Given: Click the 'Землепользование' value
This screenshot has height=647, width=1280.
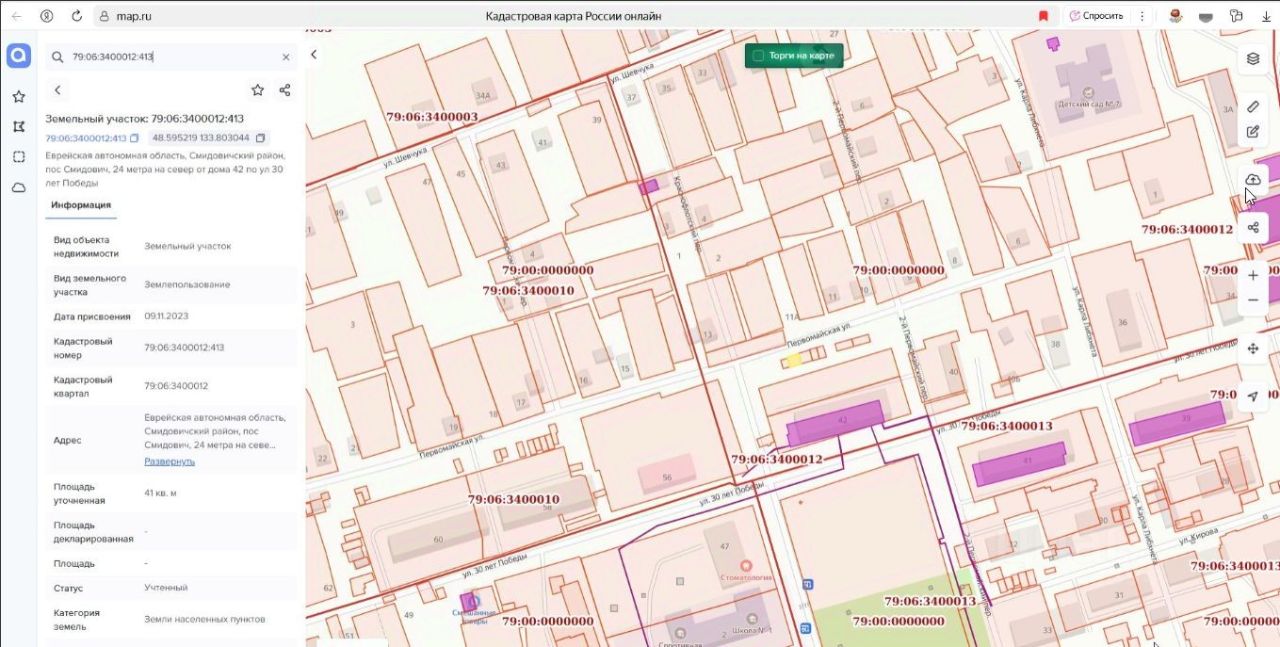Looking at the screenshot, I should (187, 284).
